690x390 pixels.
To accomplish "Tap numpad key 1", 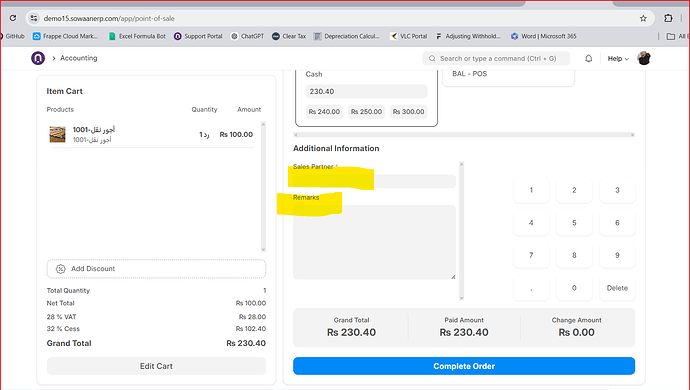I will pos(531,190).
